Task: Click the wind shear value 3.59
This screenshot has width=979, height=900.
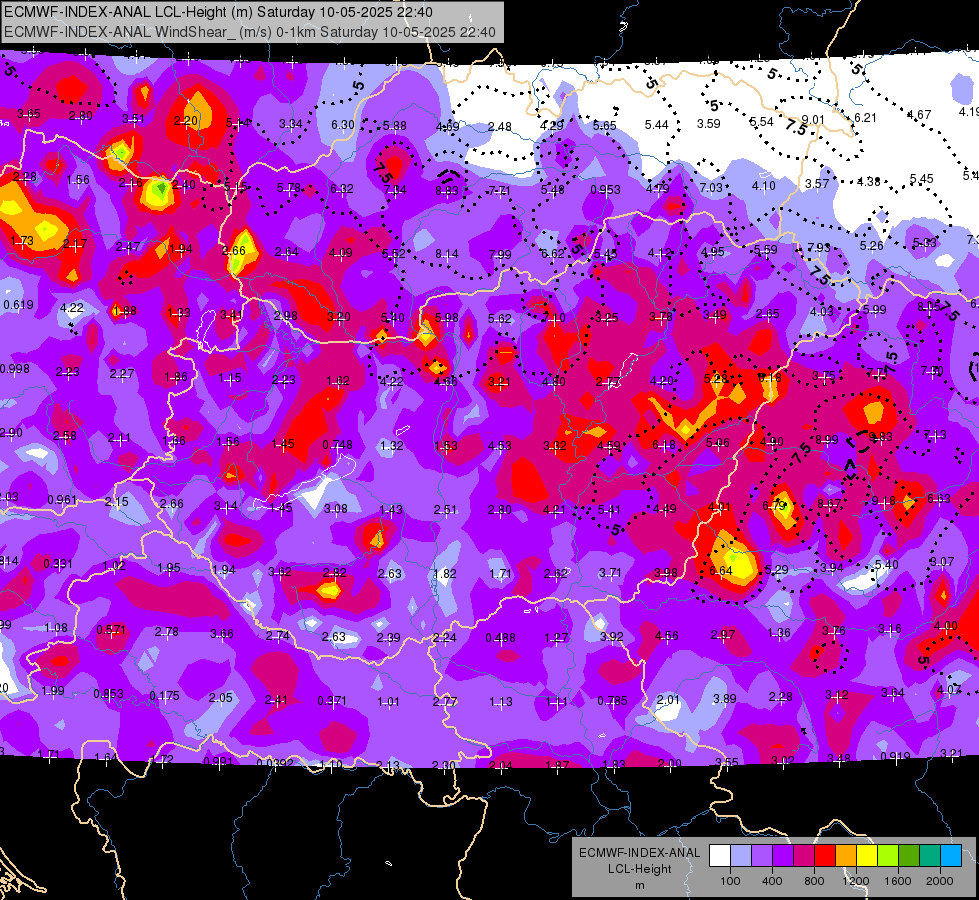Action: [x=709, y=124]
